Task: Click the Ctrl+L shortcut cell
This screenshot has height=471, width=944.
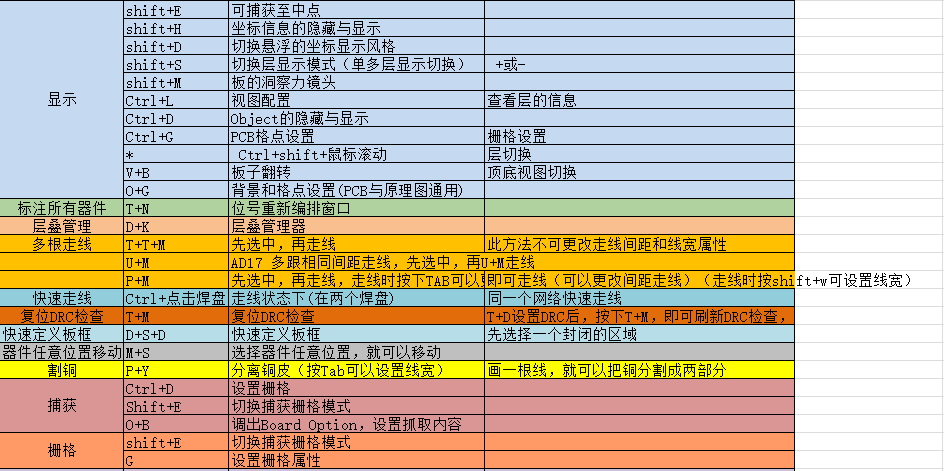Action: (x=176, y=100)
